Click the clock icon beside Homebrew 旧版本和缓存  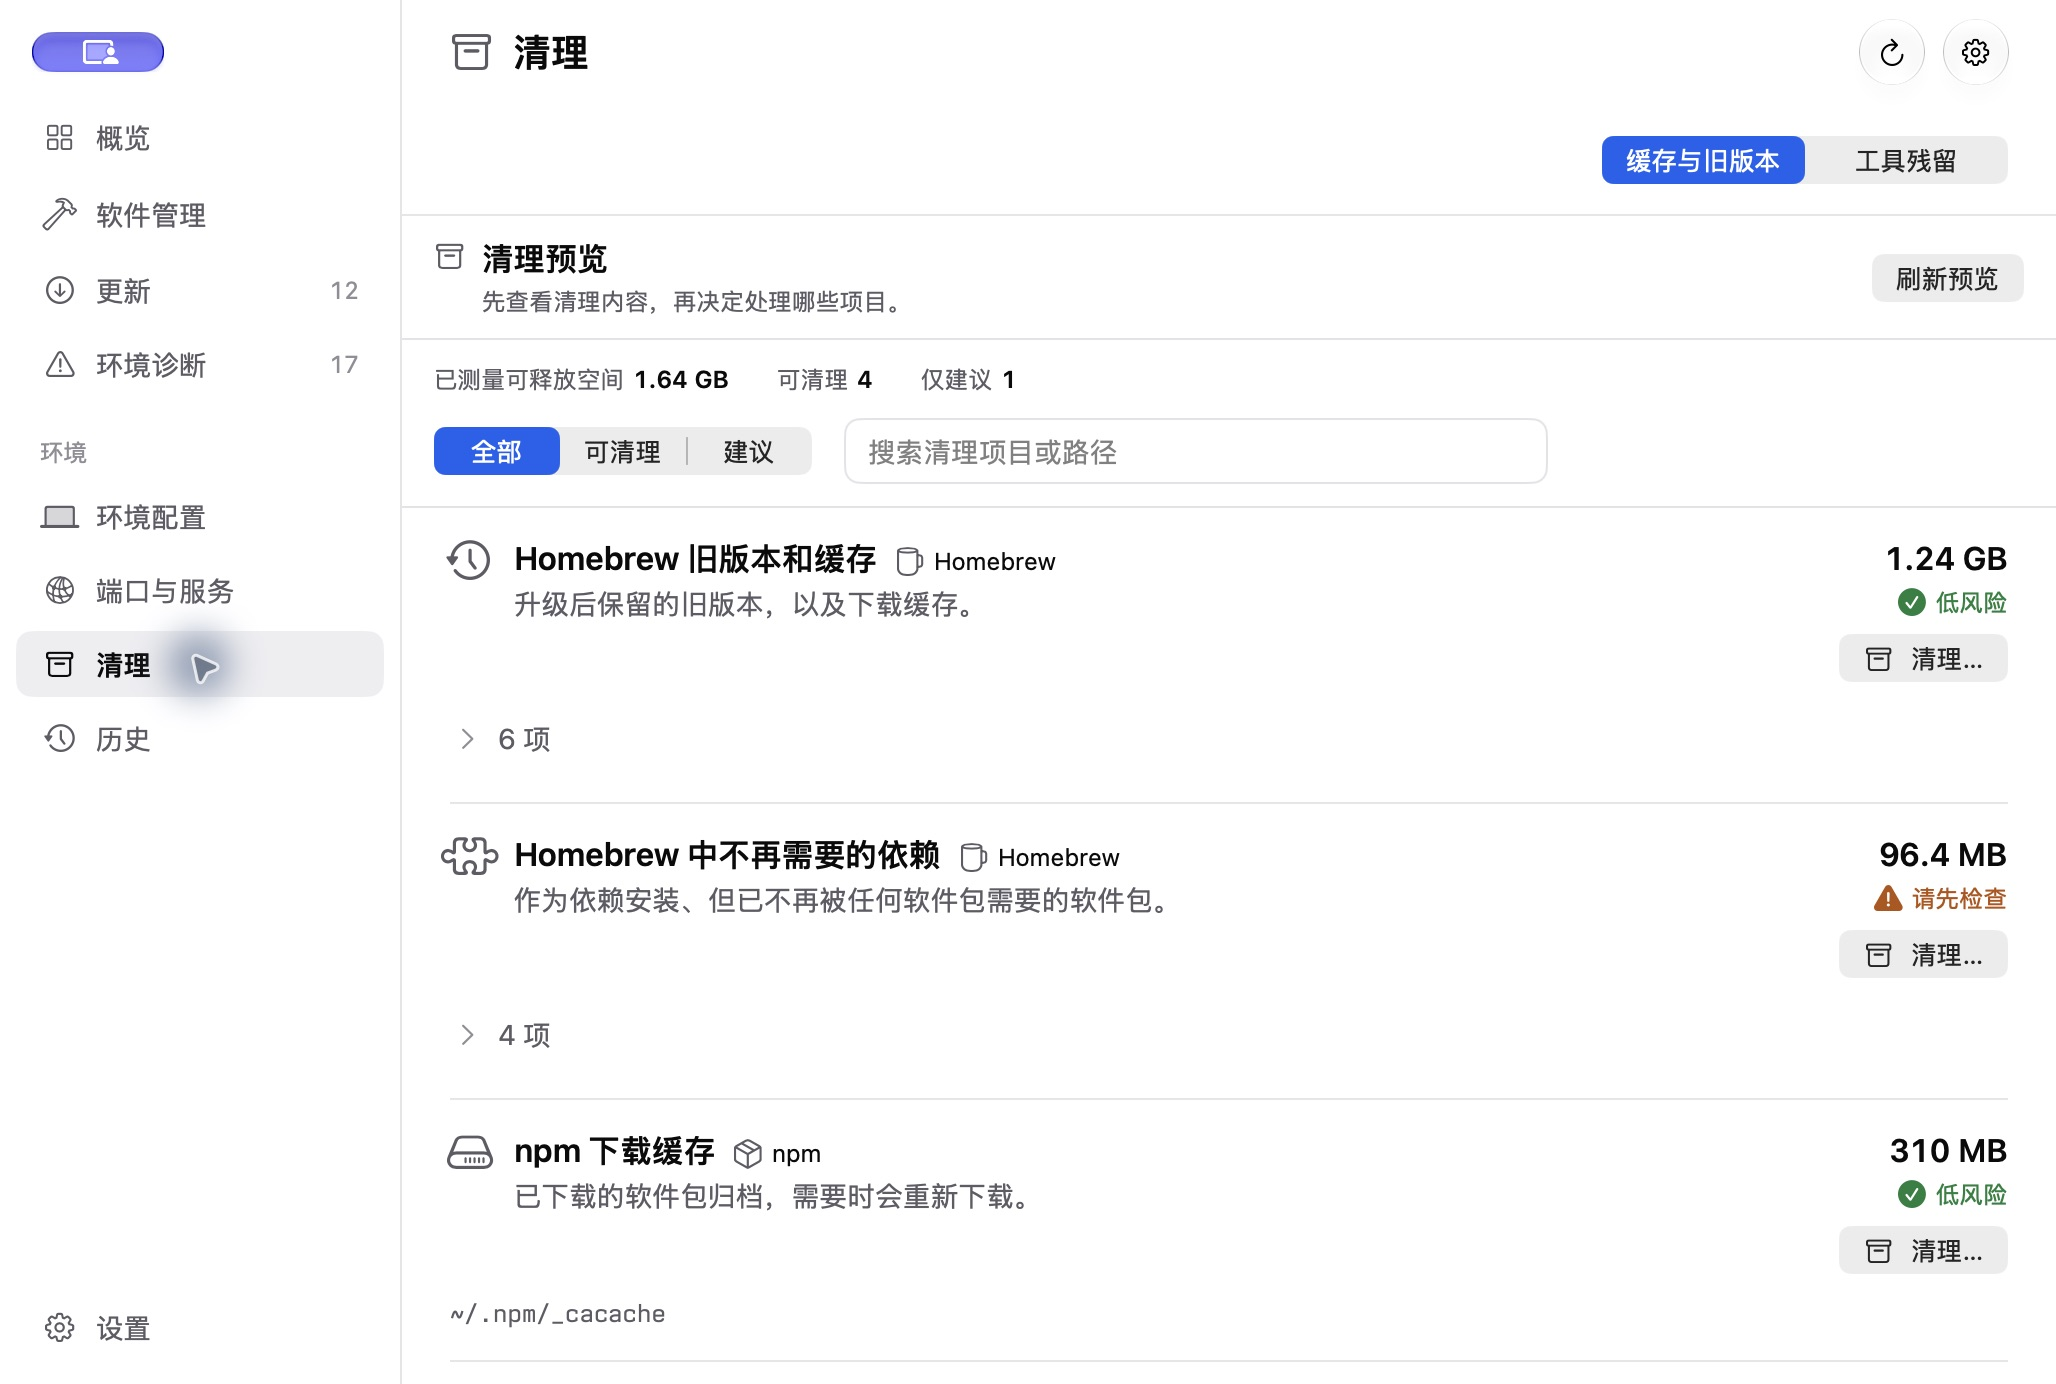pyautogui.click(x=468, y=560)
